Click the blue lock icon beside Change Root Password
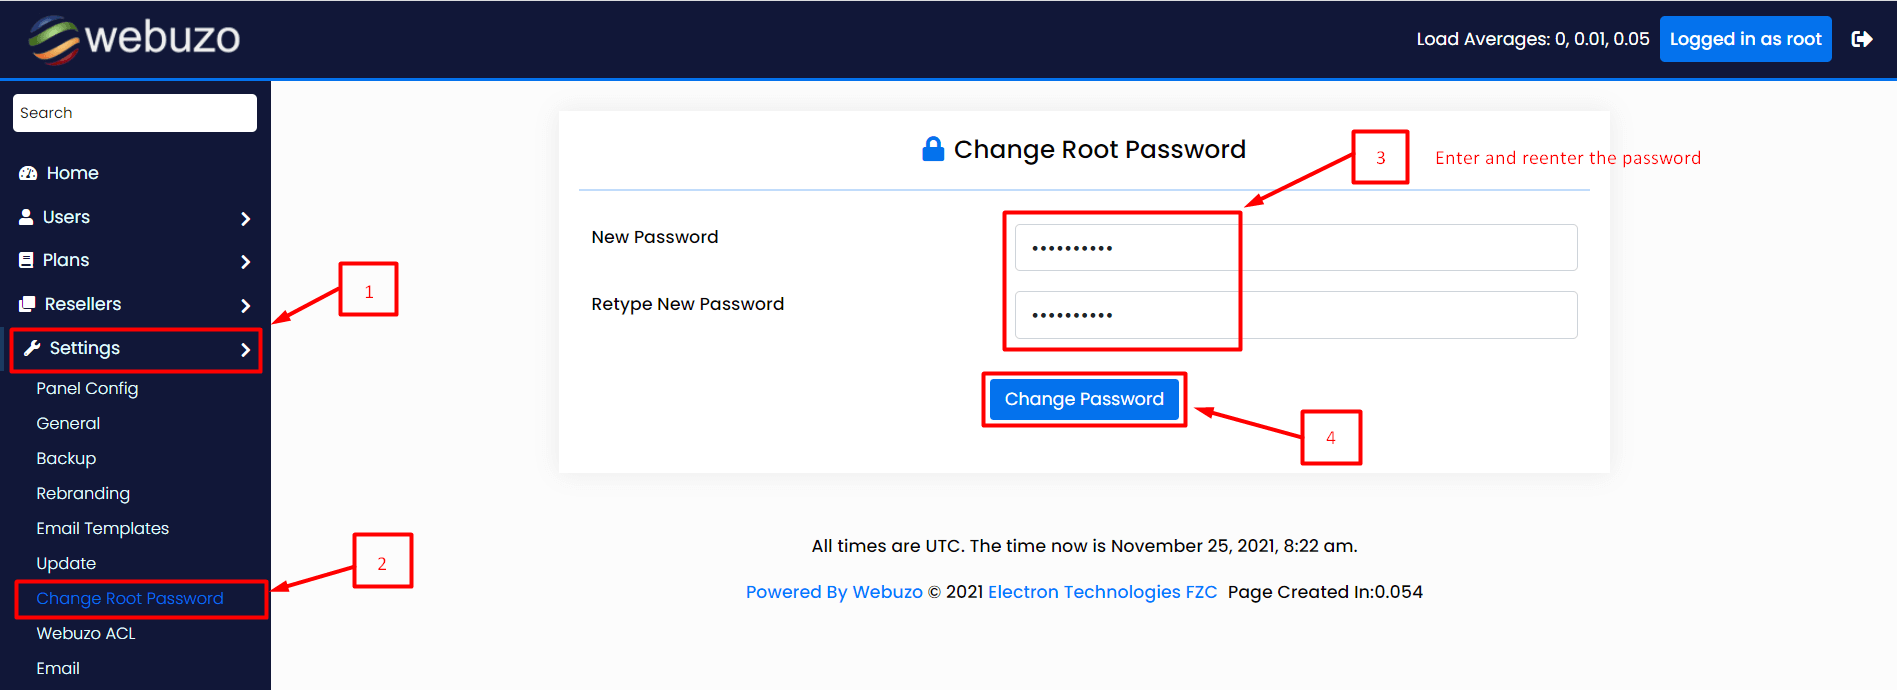The image size is (1897, 690). click(x=932, y=148)
